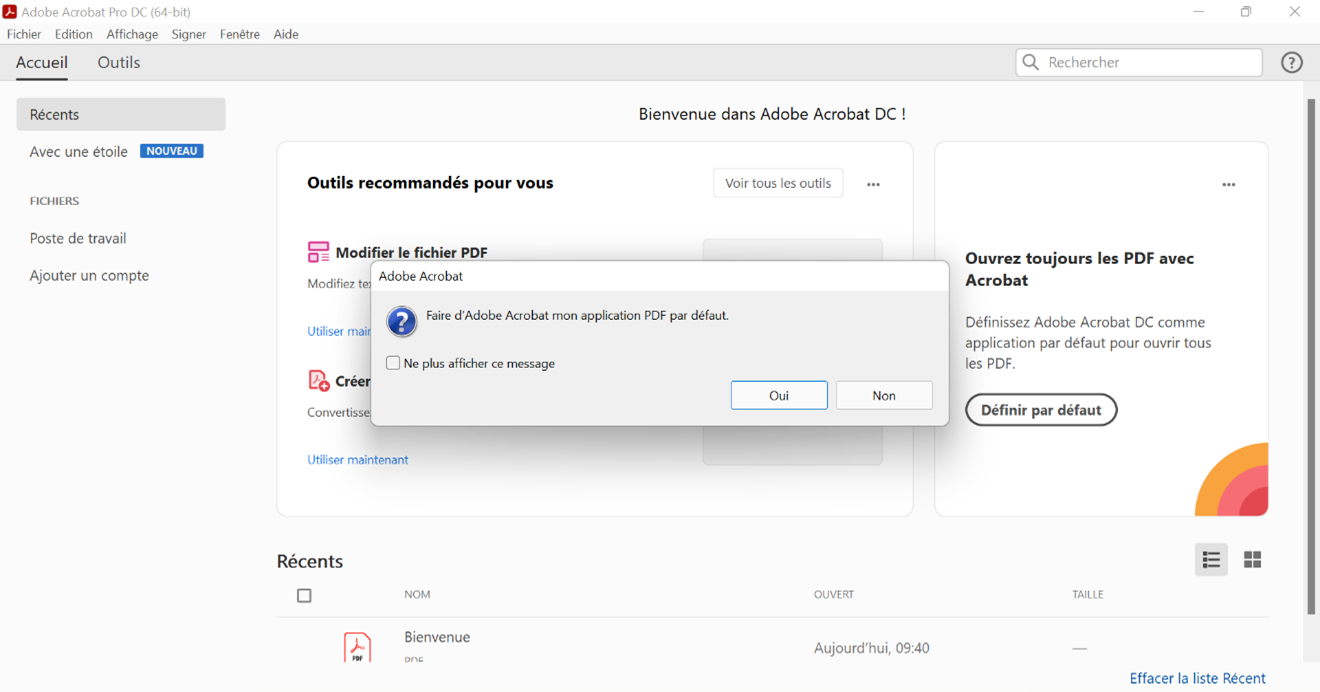Check 'Ne plus afficher ce message'
The width and height of the screenshot is (1320, 692).
(393, 363)
